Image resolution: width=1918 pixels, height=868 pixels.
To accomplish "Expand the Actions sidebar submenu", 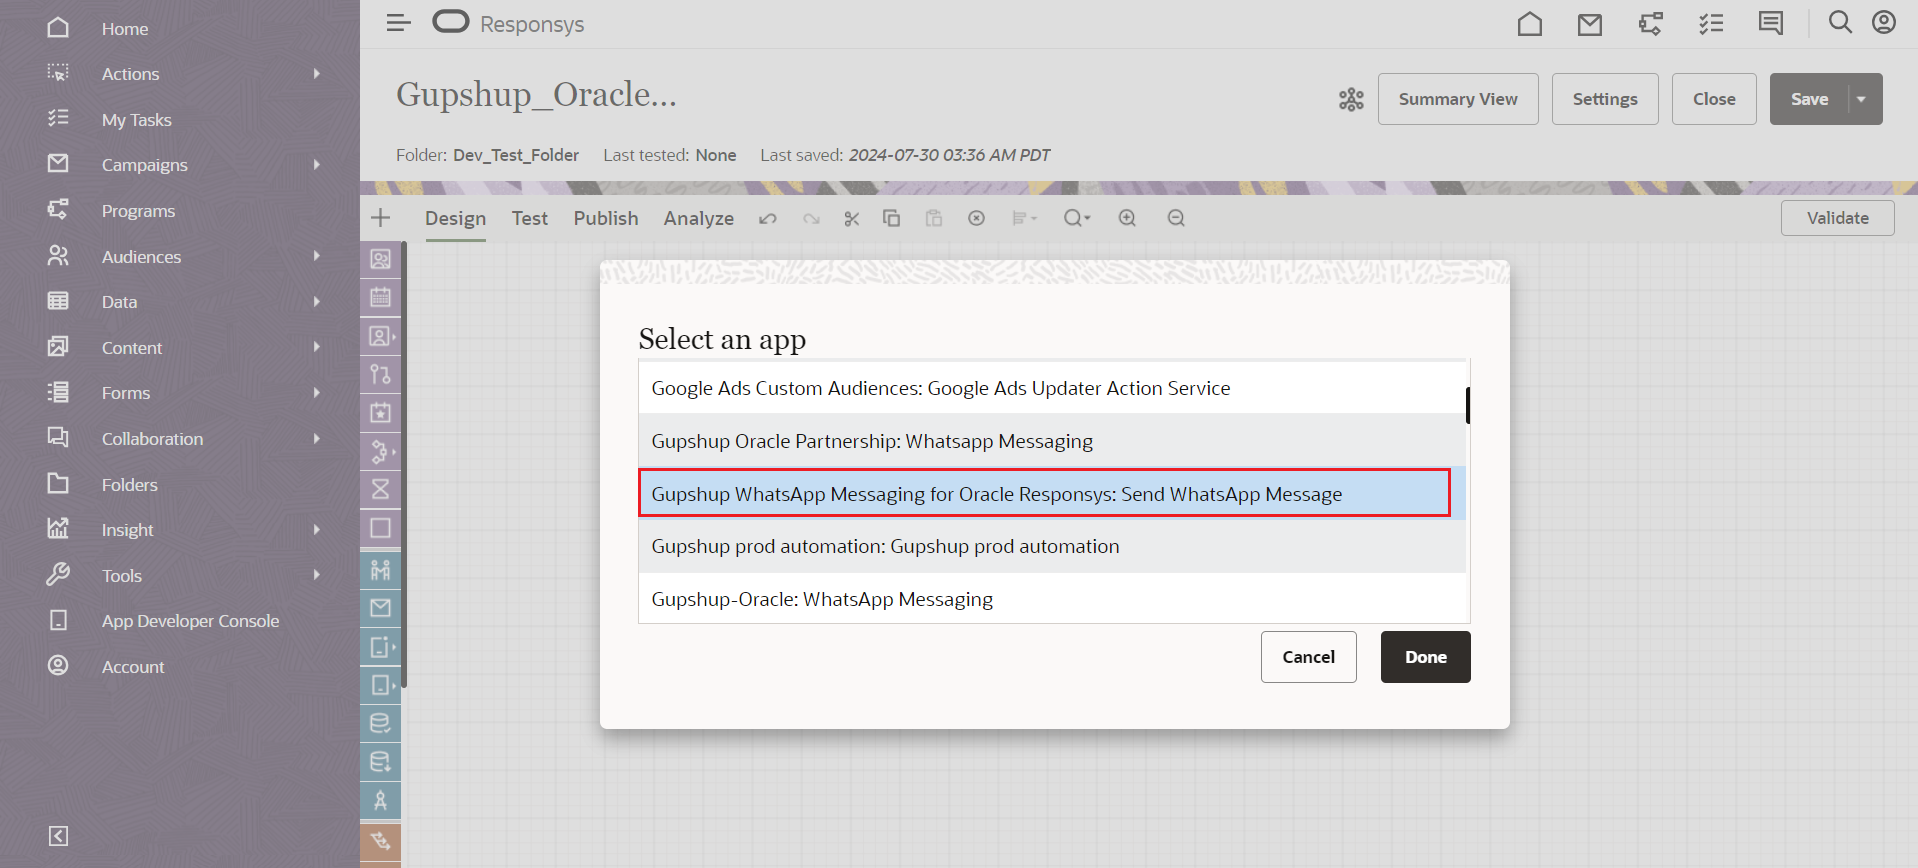I will 316,74.
